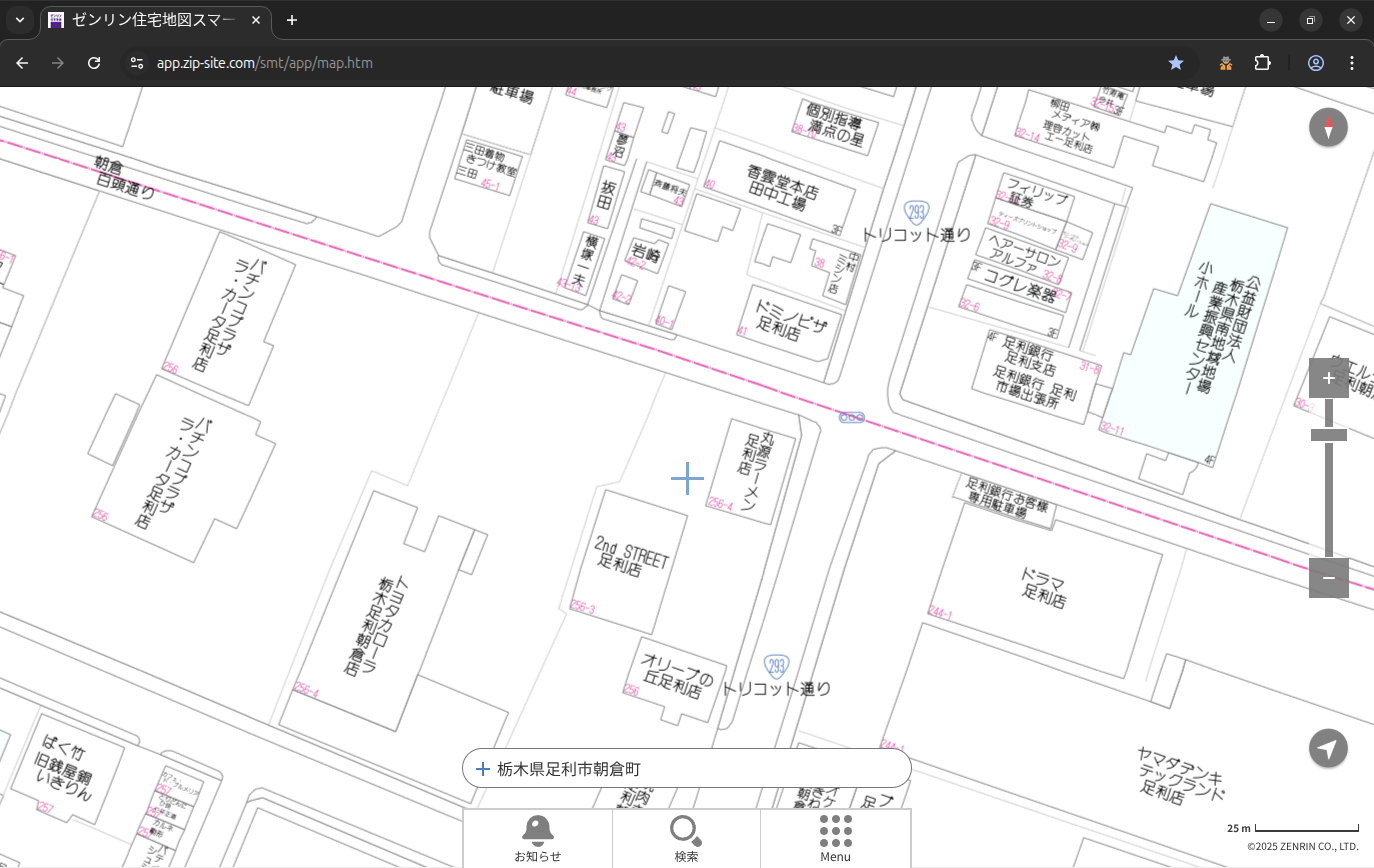Reload the current page
Image resolution: width=1374 pixels, height=868 pixels.
tap(94, 63)
